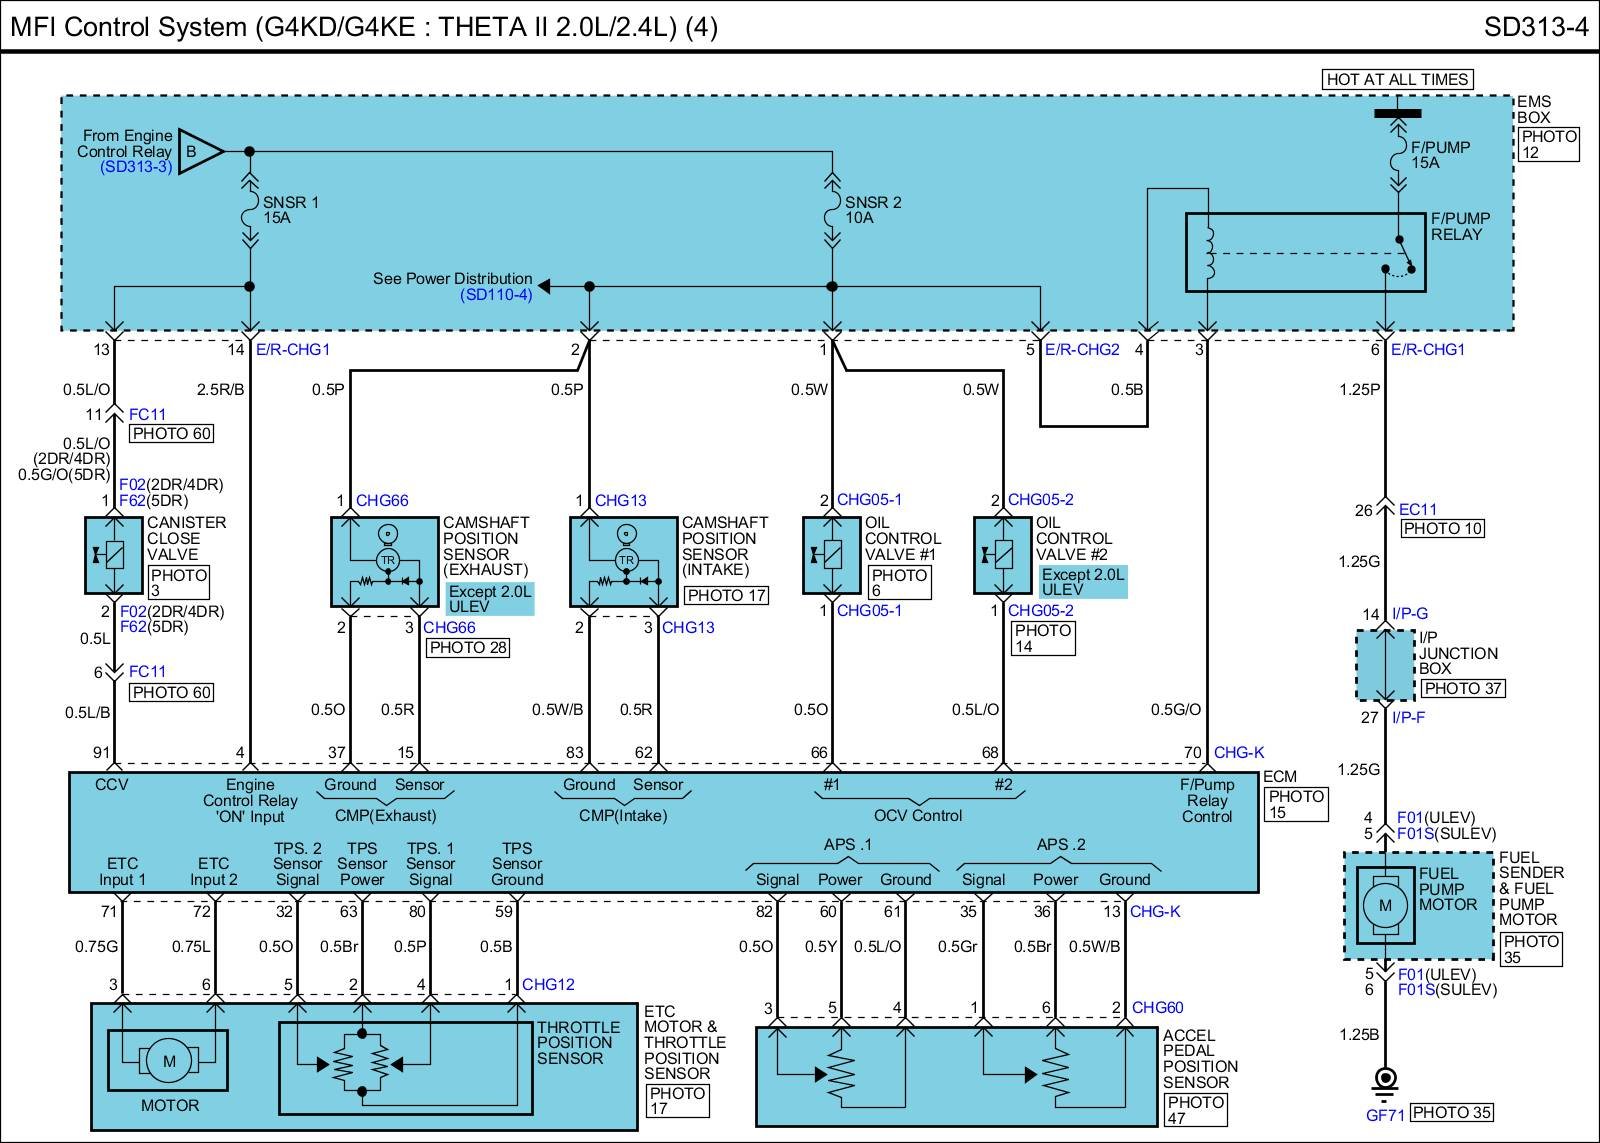The width and height of the screenshot is (1600, 1143).
Task: Click the HOT AT ALL TIMES label
Action: [x=1397, y=79]
